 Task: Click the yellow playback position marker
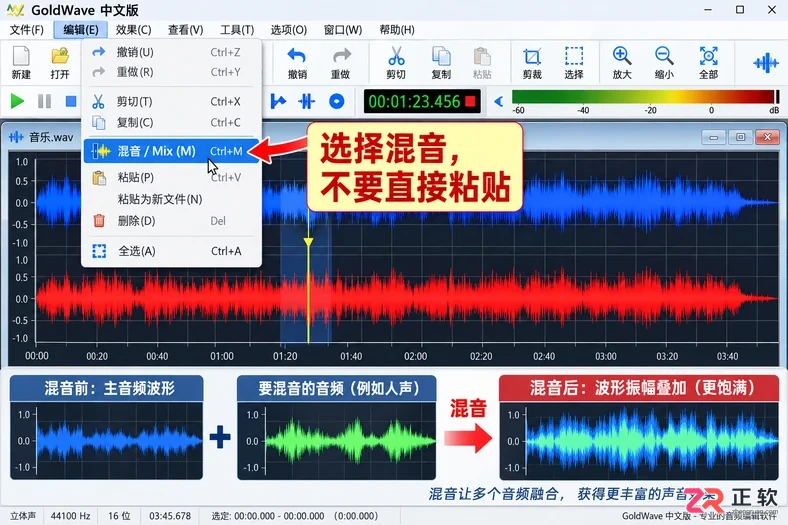click(308, 243)
